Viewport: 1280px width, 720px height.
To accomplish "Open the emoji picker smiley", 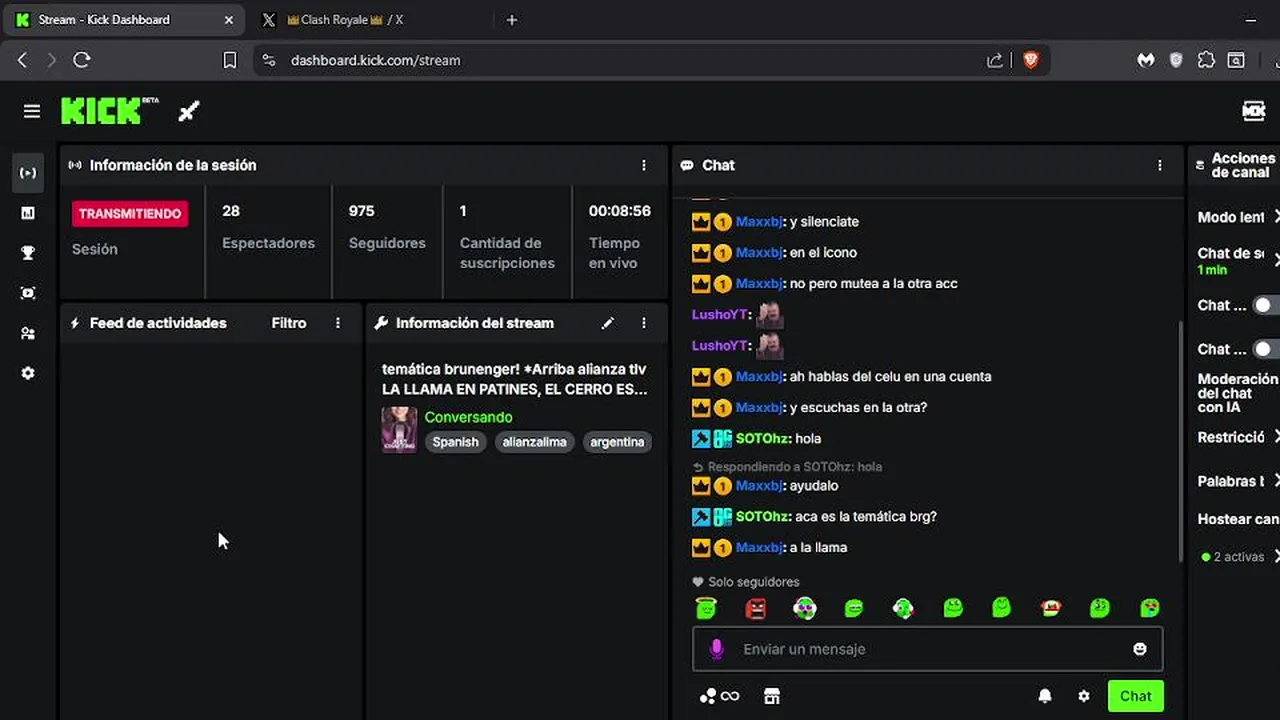I will click(1139, 649).
